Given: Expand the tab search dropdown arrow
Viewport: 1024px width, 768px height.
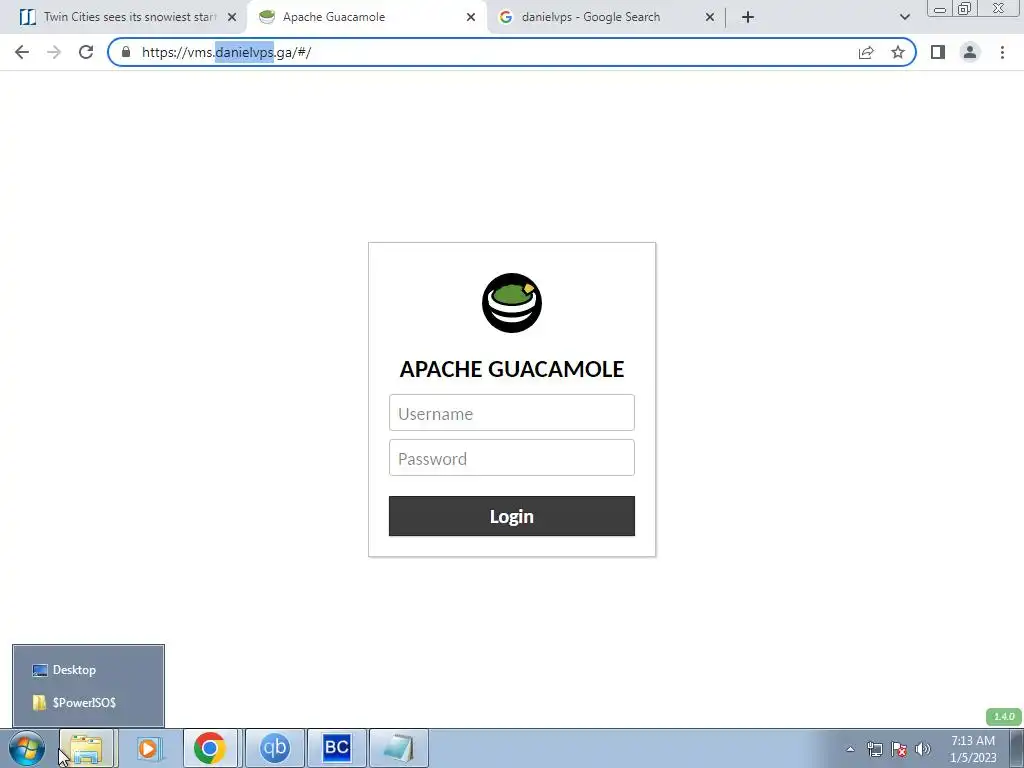Looking at the screenshot, I should coord(904,17).
